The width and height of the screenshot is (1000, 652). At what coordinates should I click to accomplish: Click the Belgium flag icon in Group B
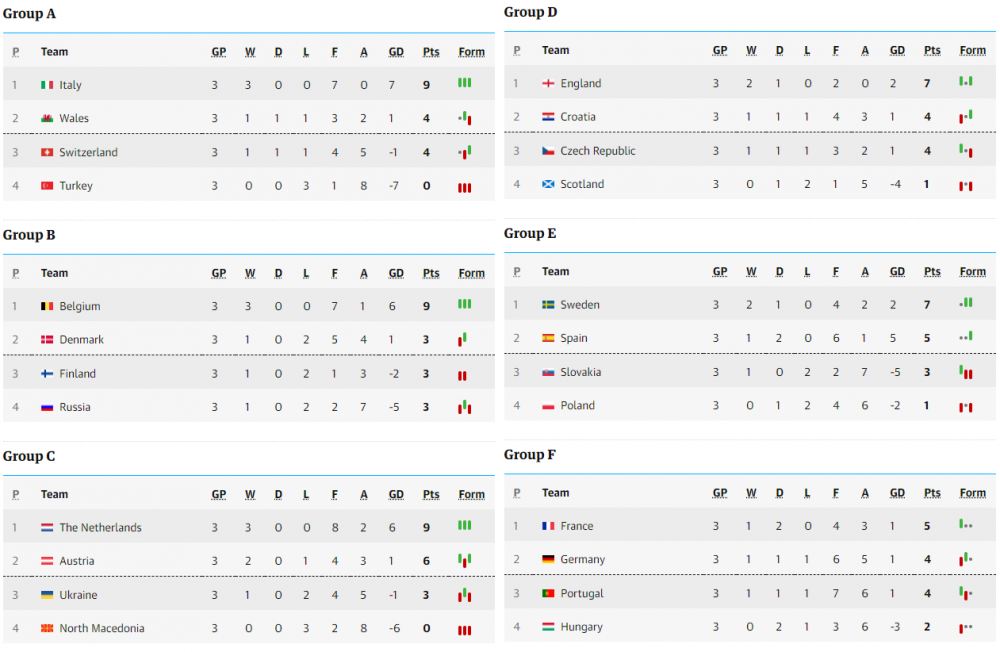pyautogui.click(x=47, y=306)
